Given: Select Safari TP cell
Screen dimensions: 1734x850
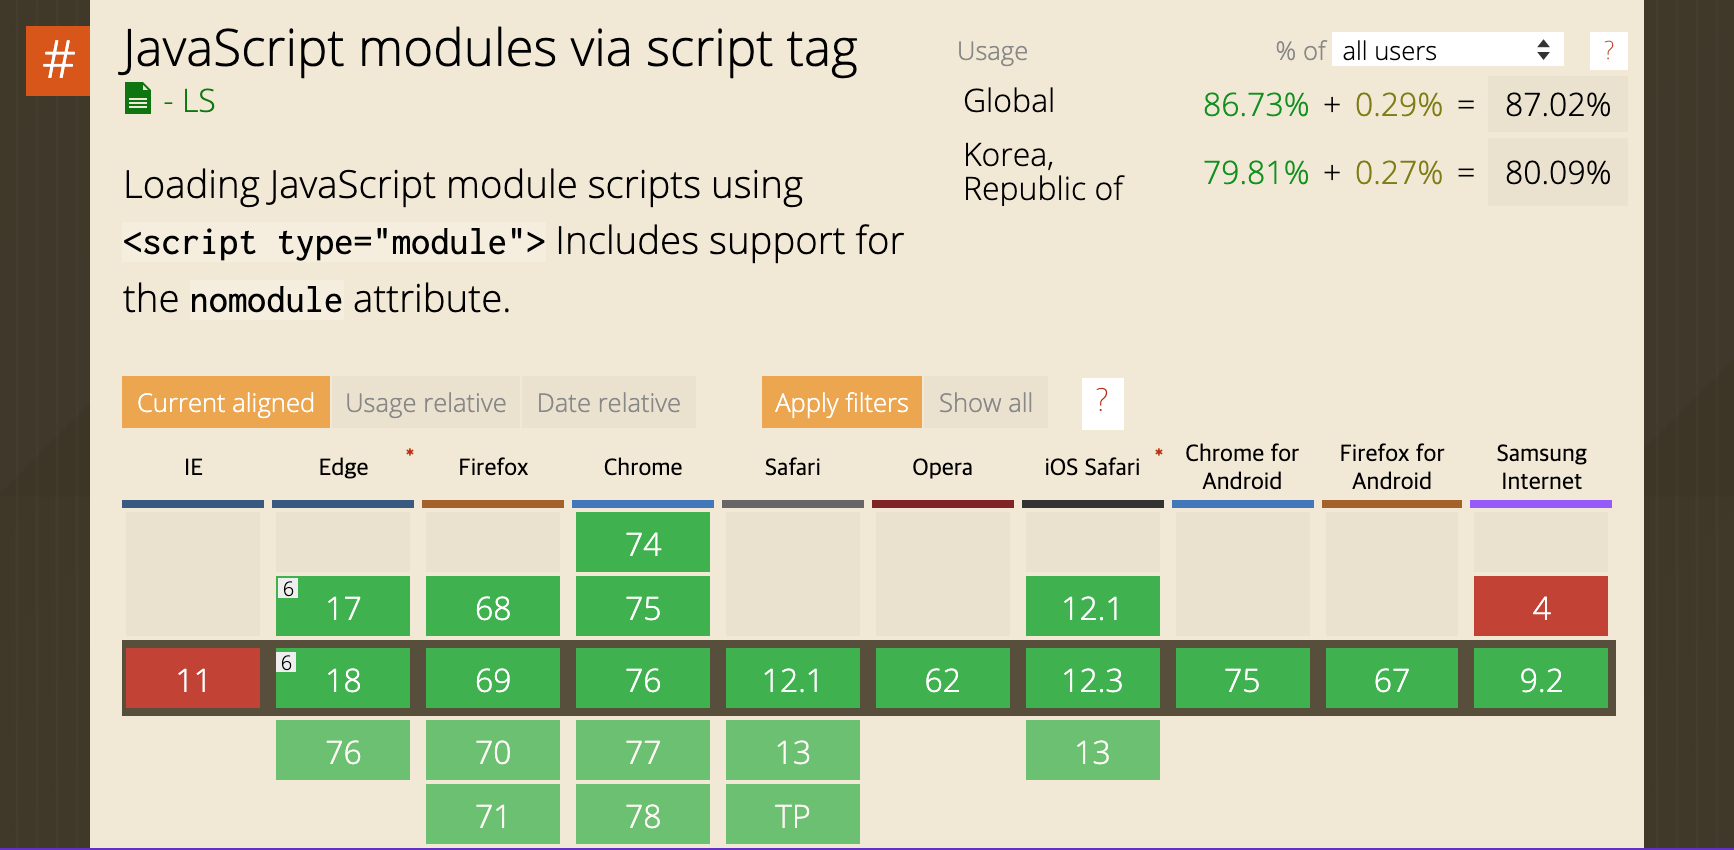Looking at the screenshot, I should coord(793,814).
